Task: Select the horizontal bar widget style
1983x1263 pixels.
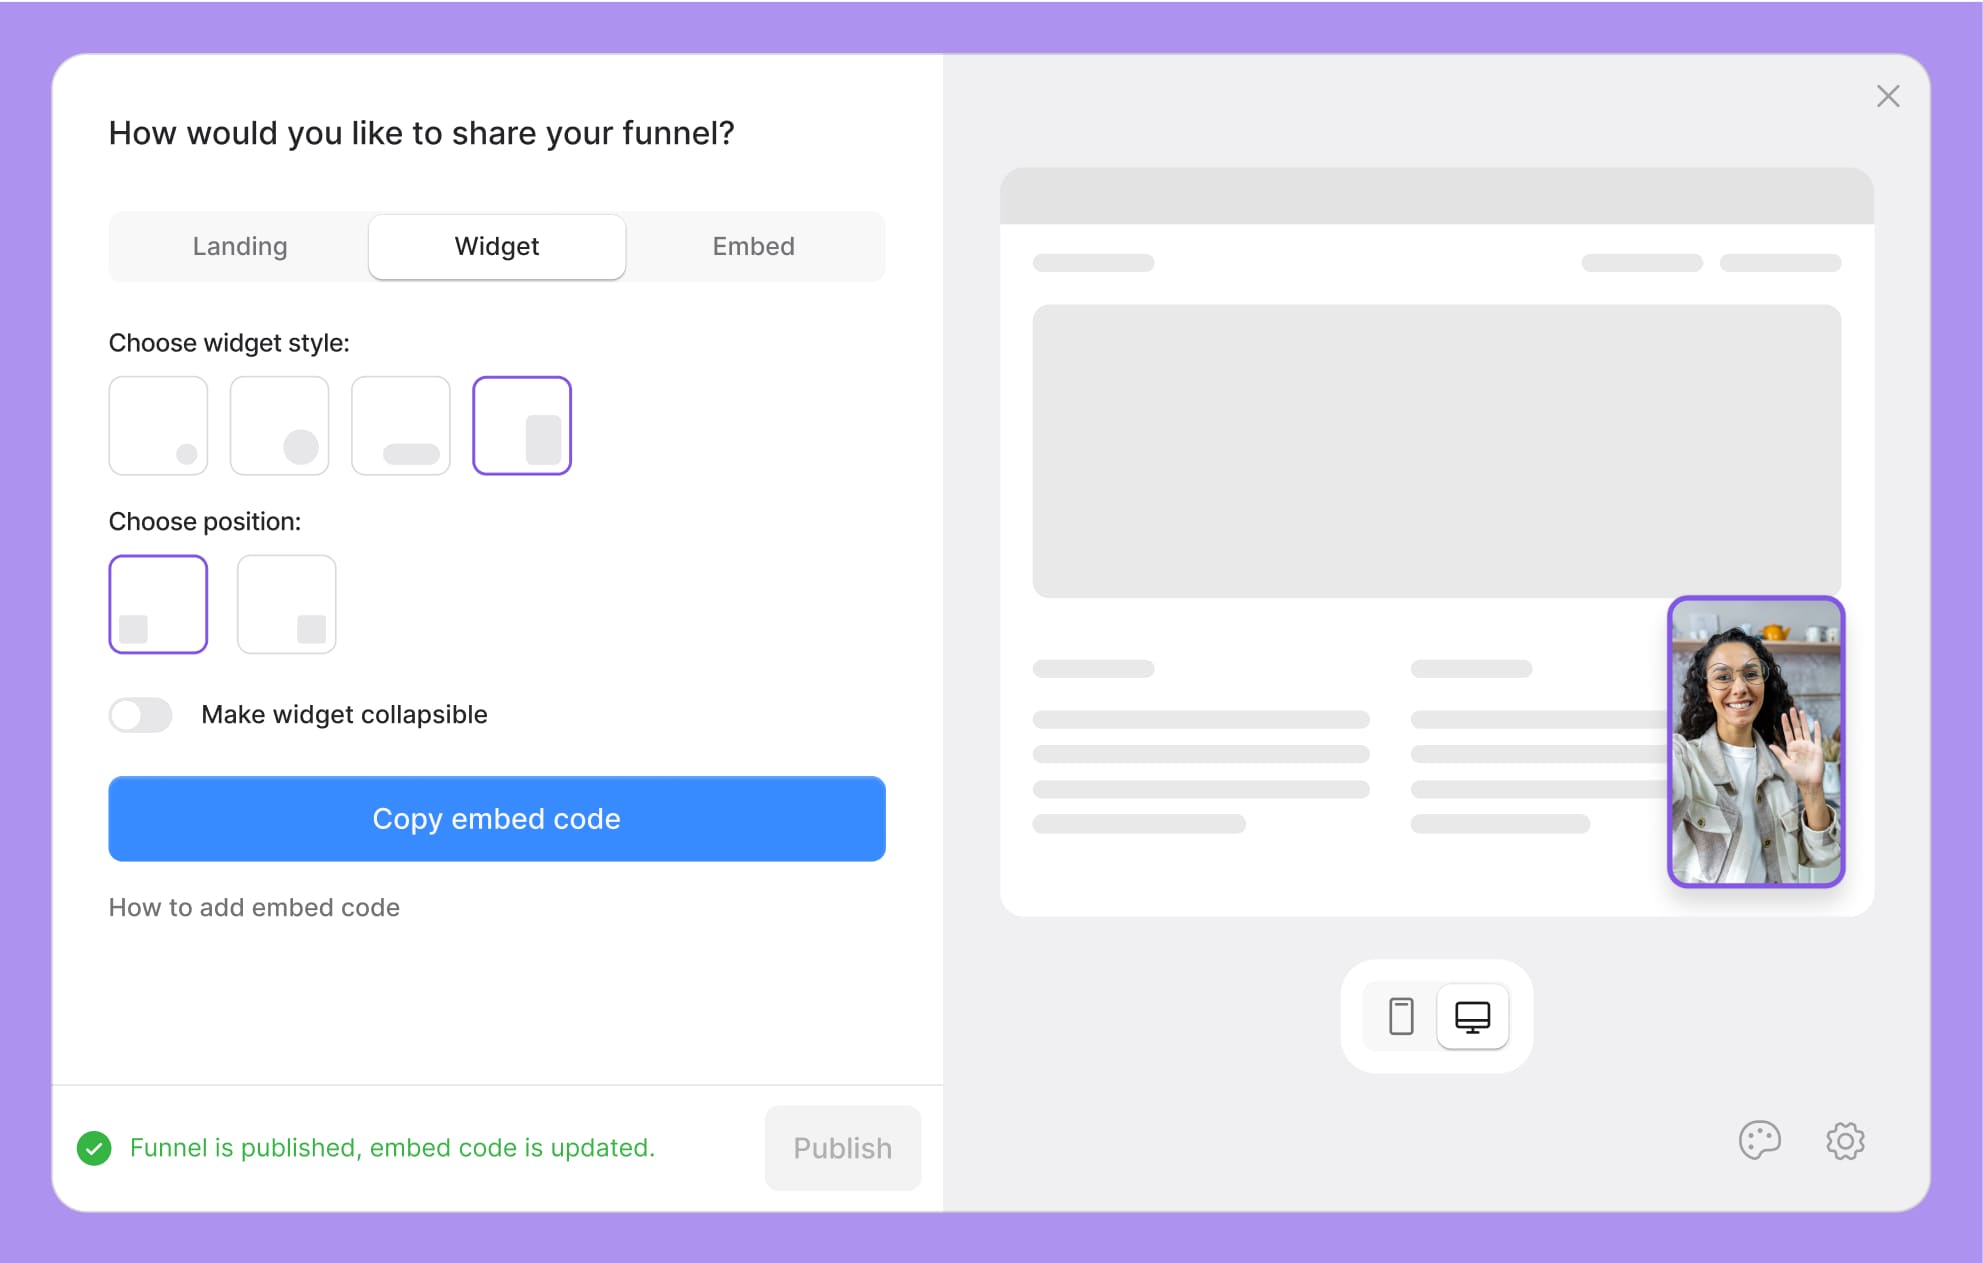Action: (x=400, y=425)
